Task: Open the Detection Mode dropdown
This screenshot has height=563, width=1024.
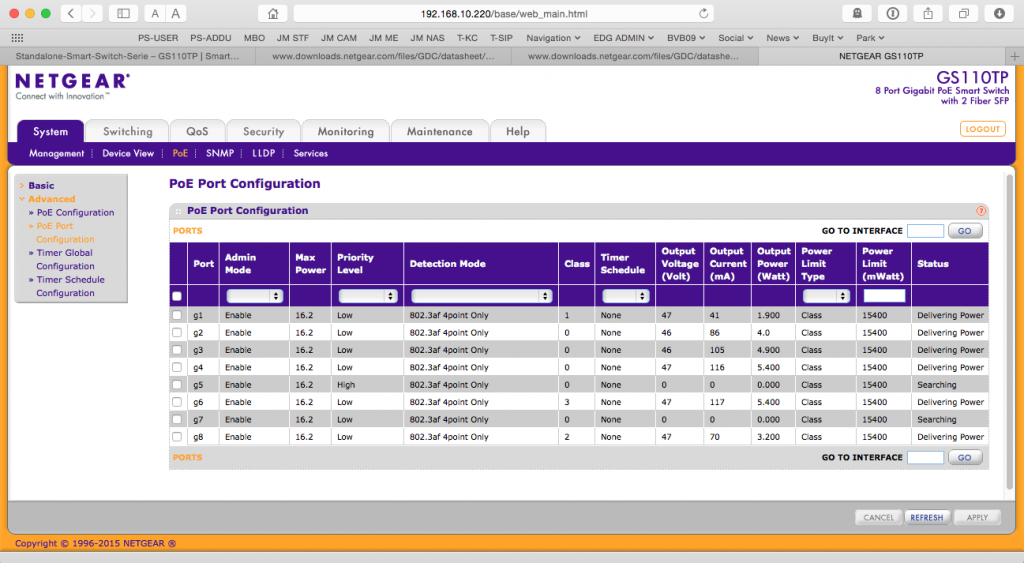Action: click(481, 296)
